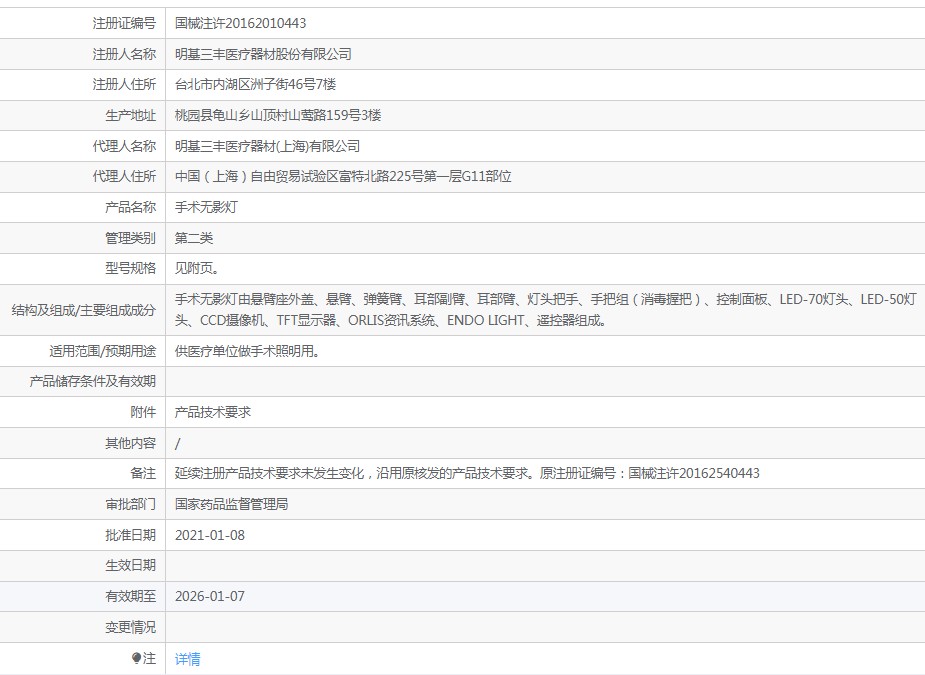Select the structure description mentioning LED-70灯头
This screenshot has width=925, height=675.
click(546, 310)
